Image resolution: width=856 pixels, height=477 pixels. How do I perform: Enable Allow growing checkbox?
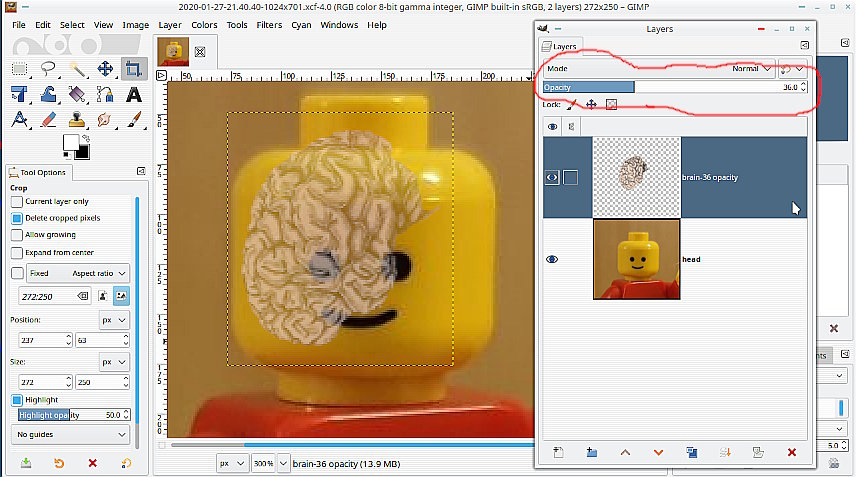pyautogui.click(x=17, y=235)
